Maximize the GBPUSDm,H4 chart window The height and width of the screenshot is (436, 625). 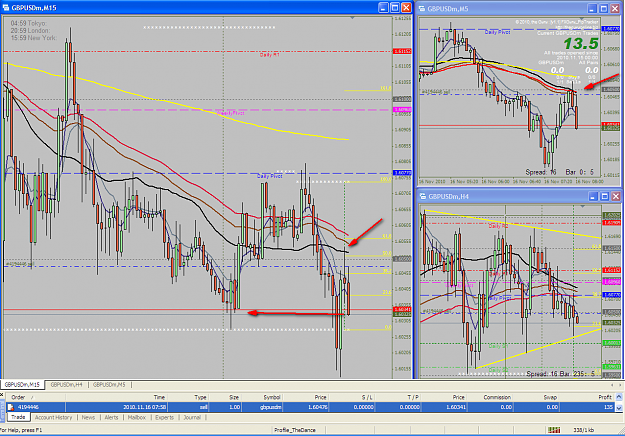point(604,196)
